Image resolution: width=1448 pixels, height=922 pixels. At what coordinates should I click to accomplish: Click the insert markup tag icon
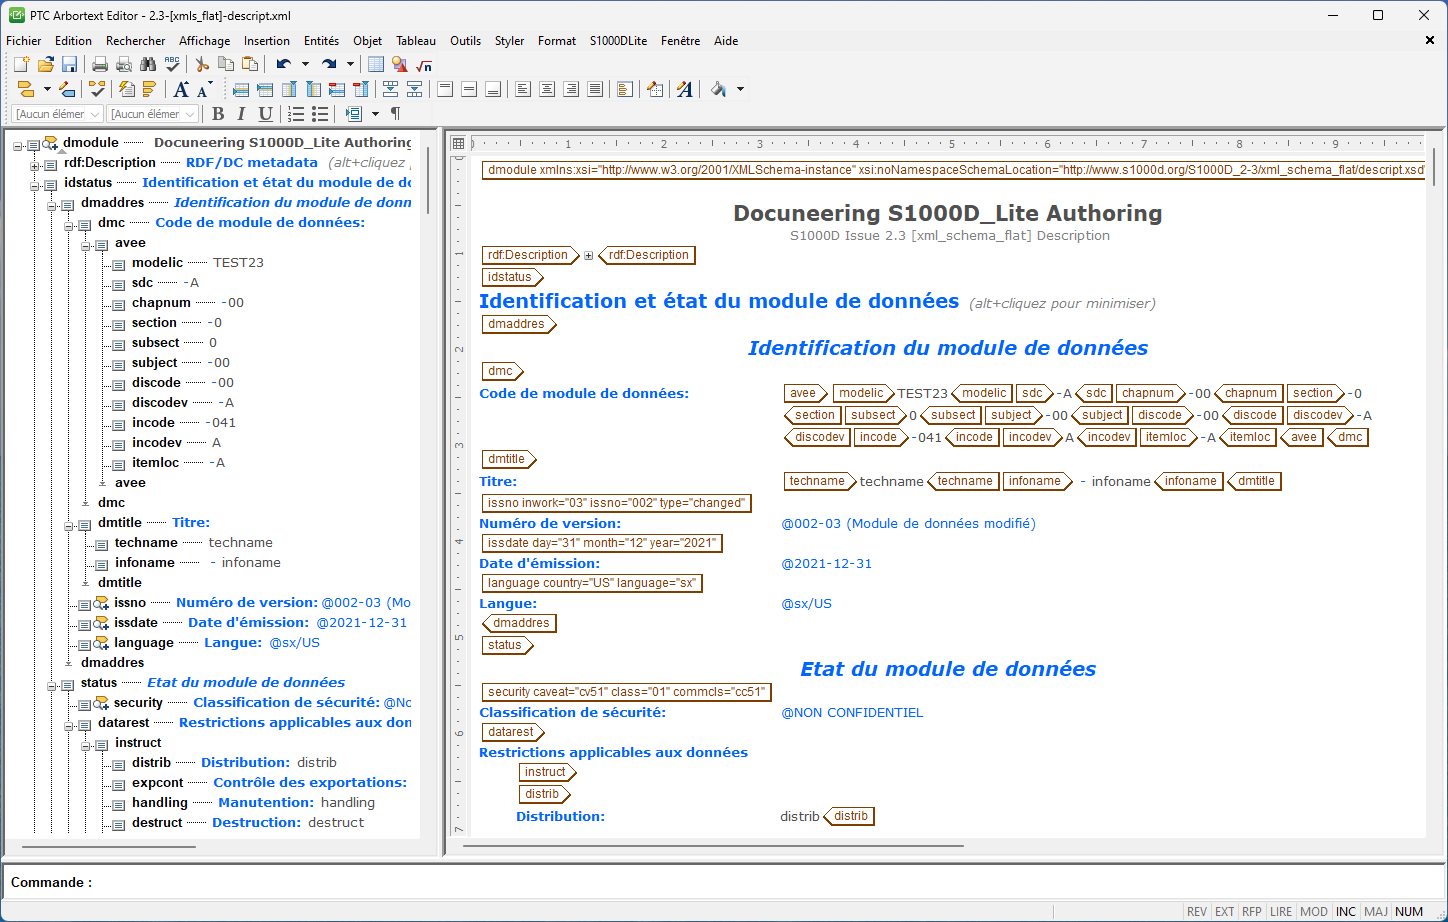click(27, 89)
